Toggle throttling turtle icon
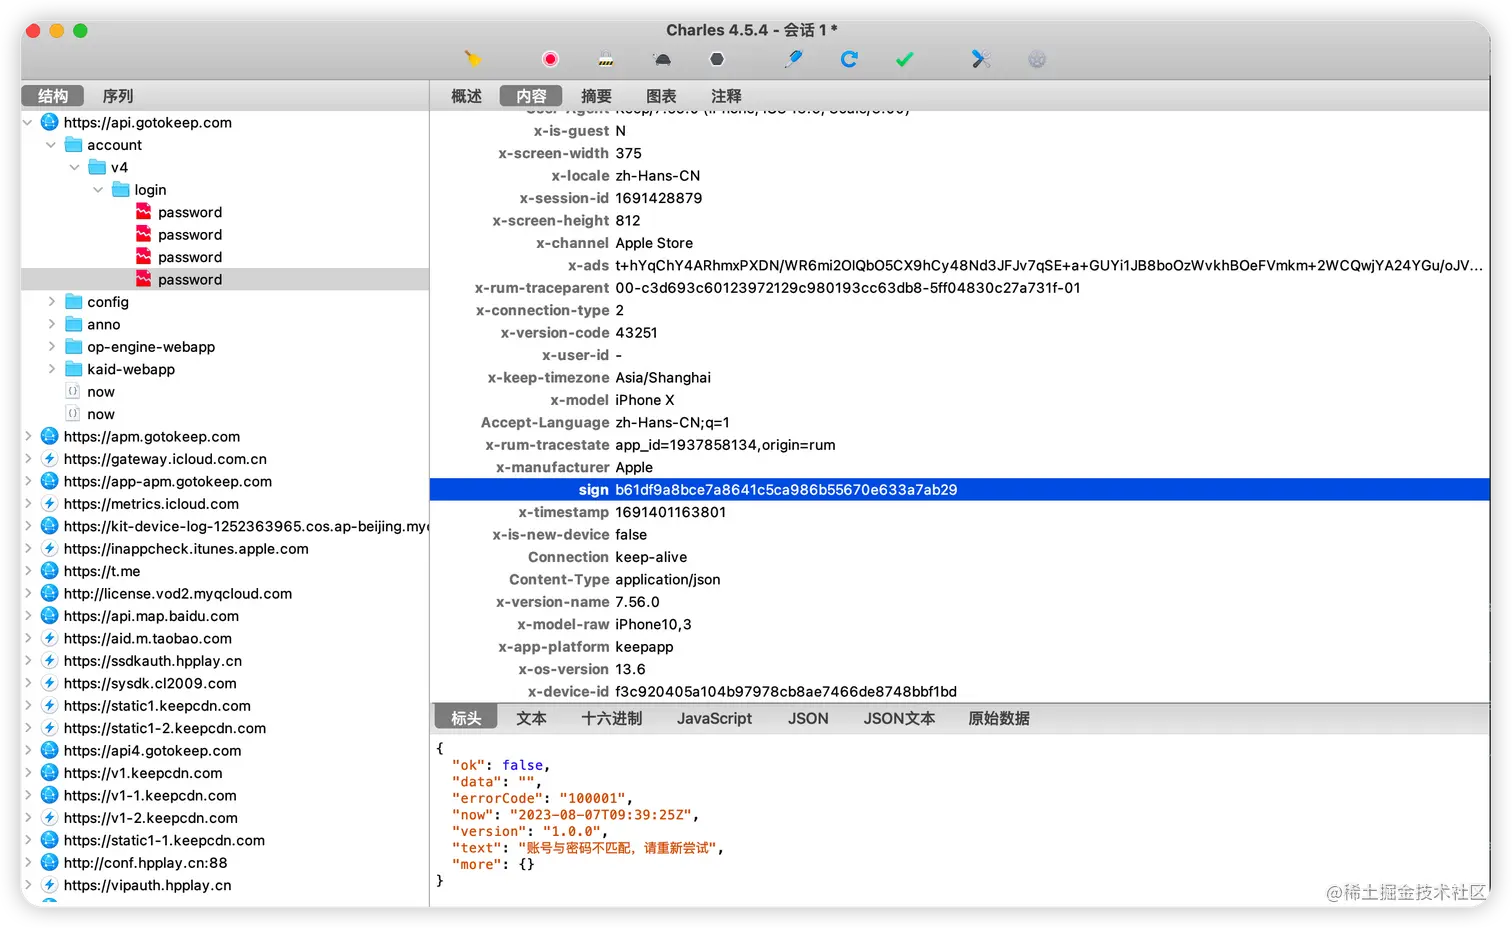 point(662,59)
